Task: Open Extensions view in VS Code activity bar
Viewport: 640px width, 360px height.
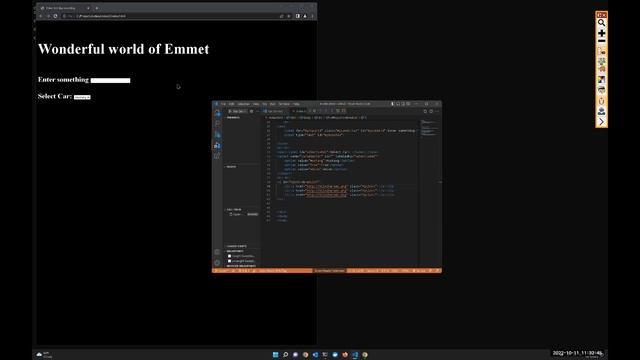Action: [x=217, y=156]
